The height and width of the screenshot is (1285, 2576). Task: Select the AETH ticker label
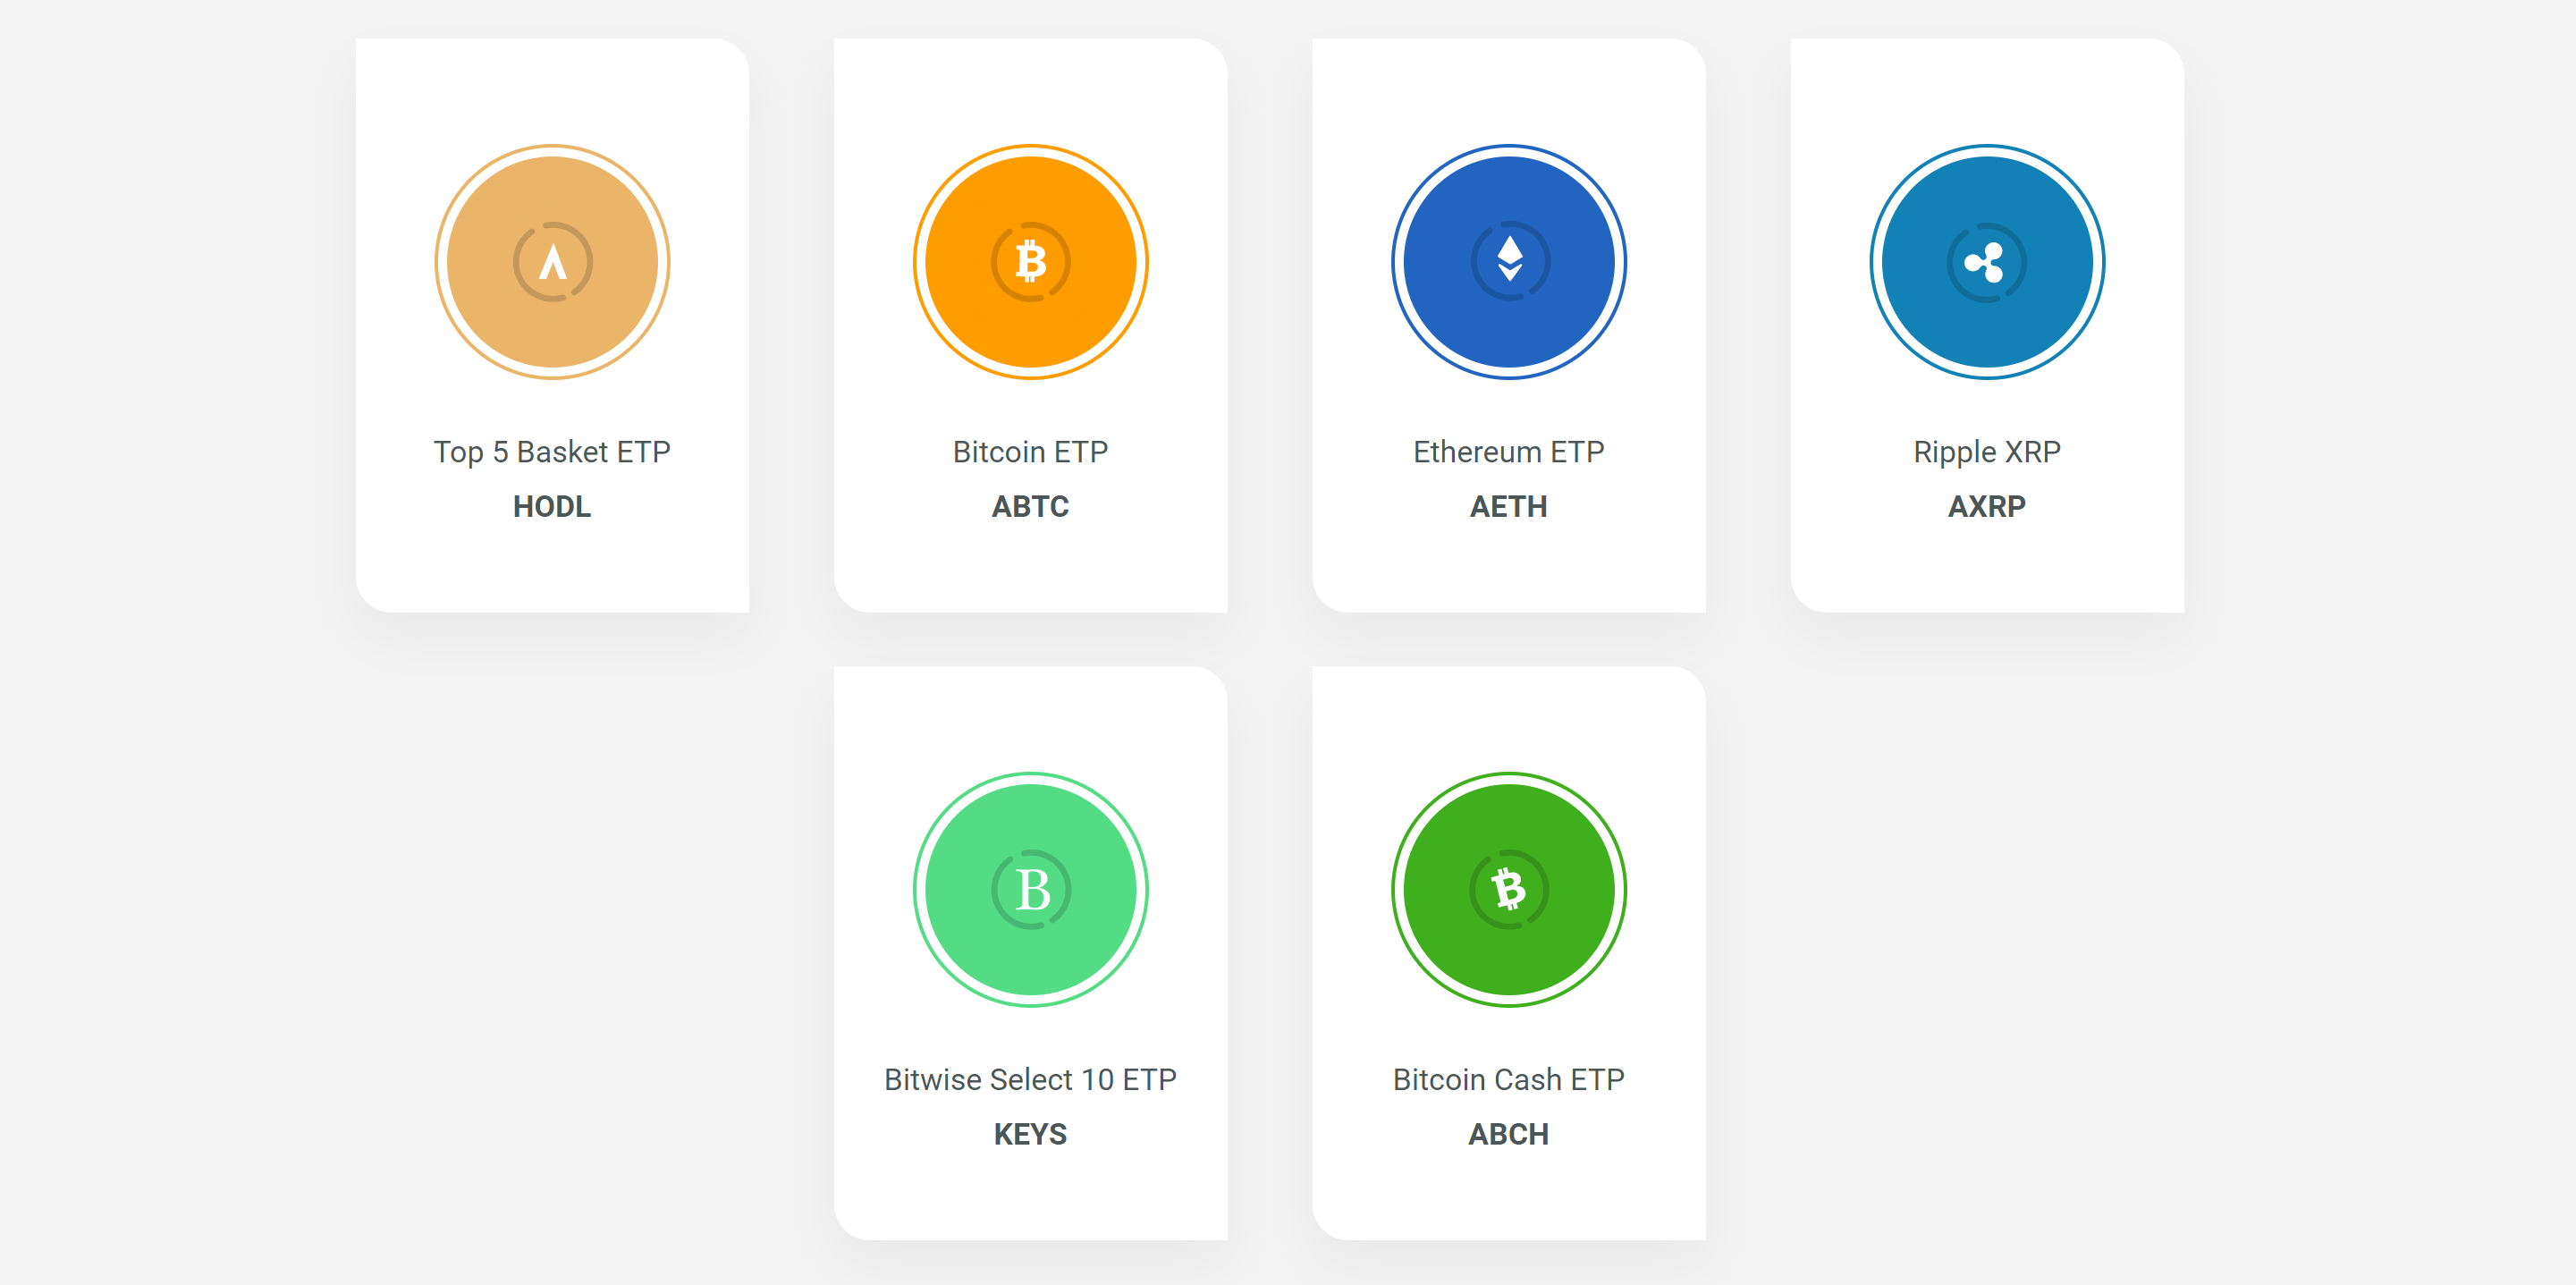1508,507
